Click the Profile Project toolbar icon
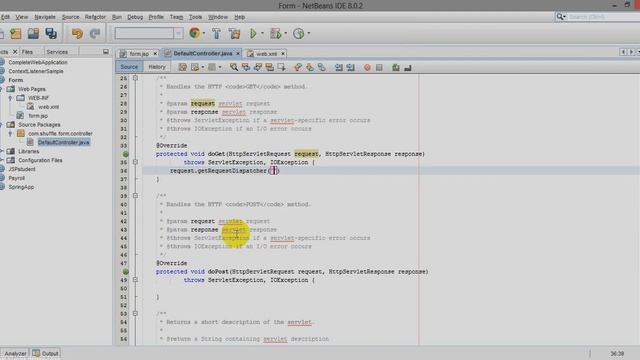Image resolution: width=640 pixels, height=360 pixels. coord(299,33)
